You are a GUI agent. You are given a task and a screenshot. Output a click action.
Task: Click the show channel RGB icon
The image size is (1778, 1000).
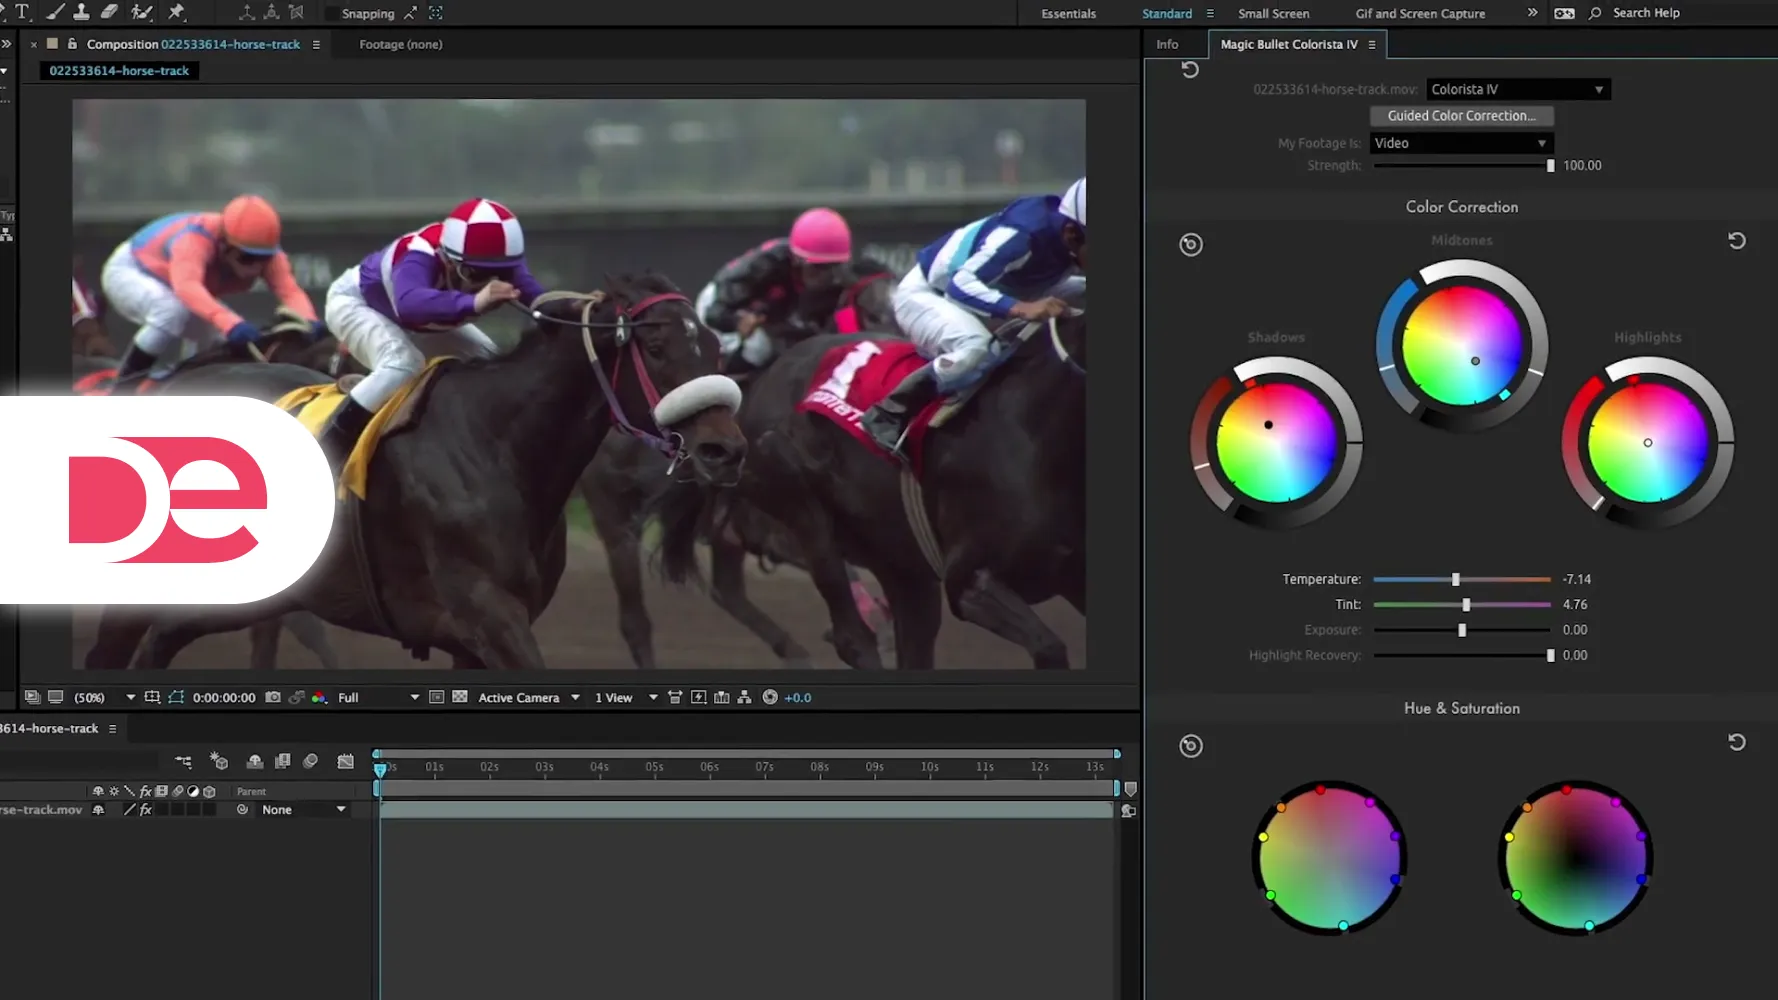click(x=319, y=697)
